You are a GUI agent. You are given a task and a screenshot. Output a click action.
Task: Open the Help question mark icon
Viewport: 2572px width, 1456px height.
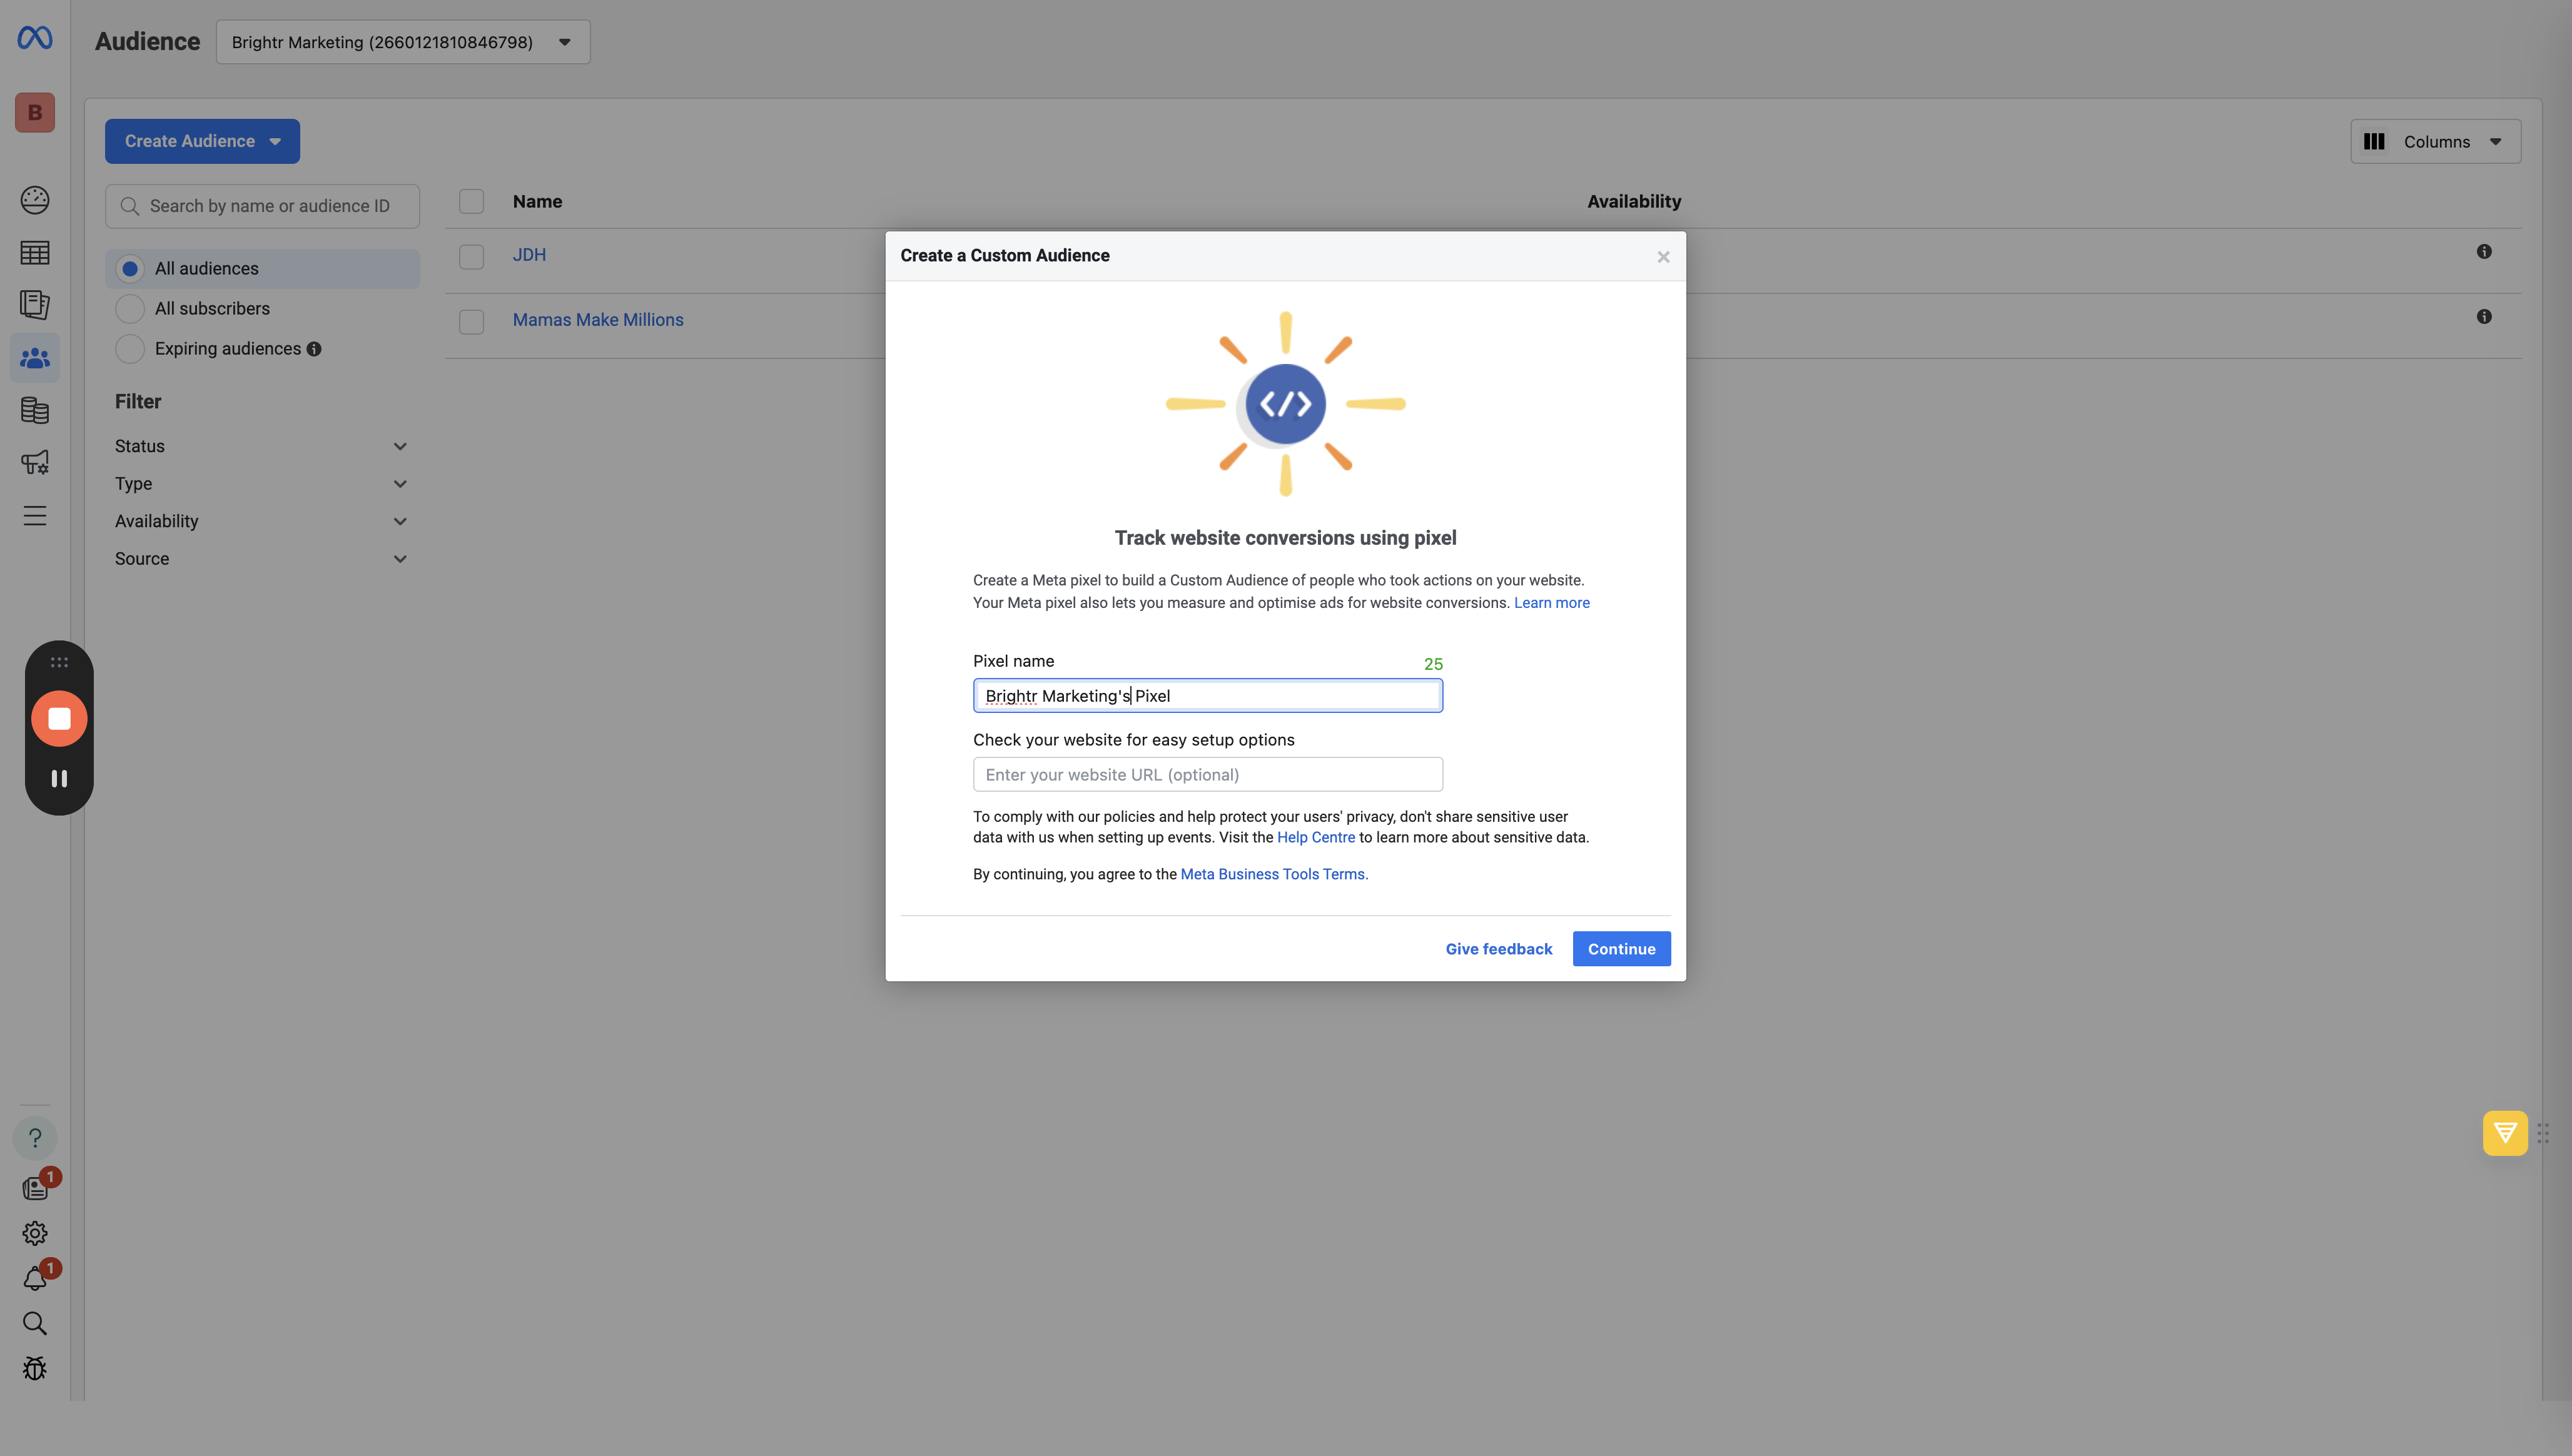coord(35,1138)
